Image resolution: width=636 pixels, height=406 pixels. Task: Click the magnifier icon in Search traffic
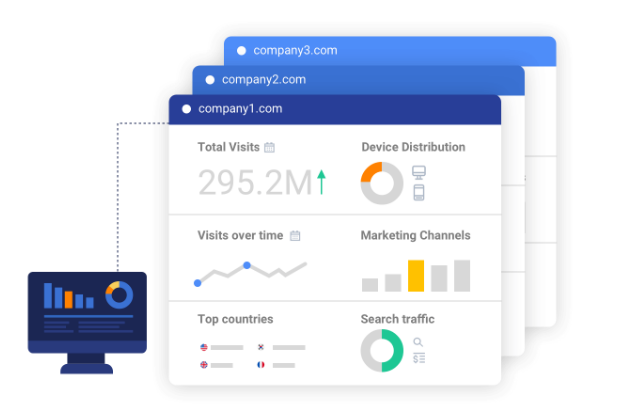[418, 342]
